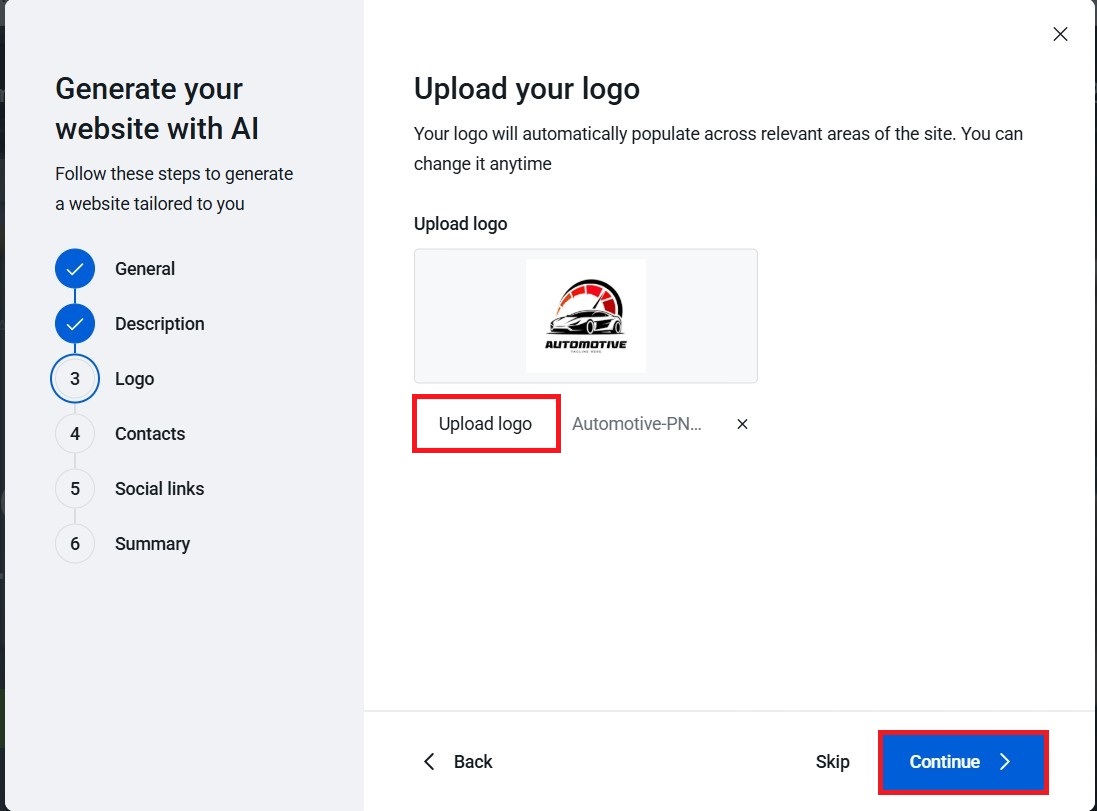Click the Description step checkmark circle

tap(75, 324)
